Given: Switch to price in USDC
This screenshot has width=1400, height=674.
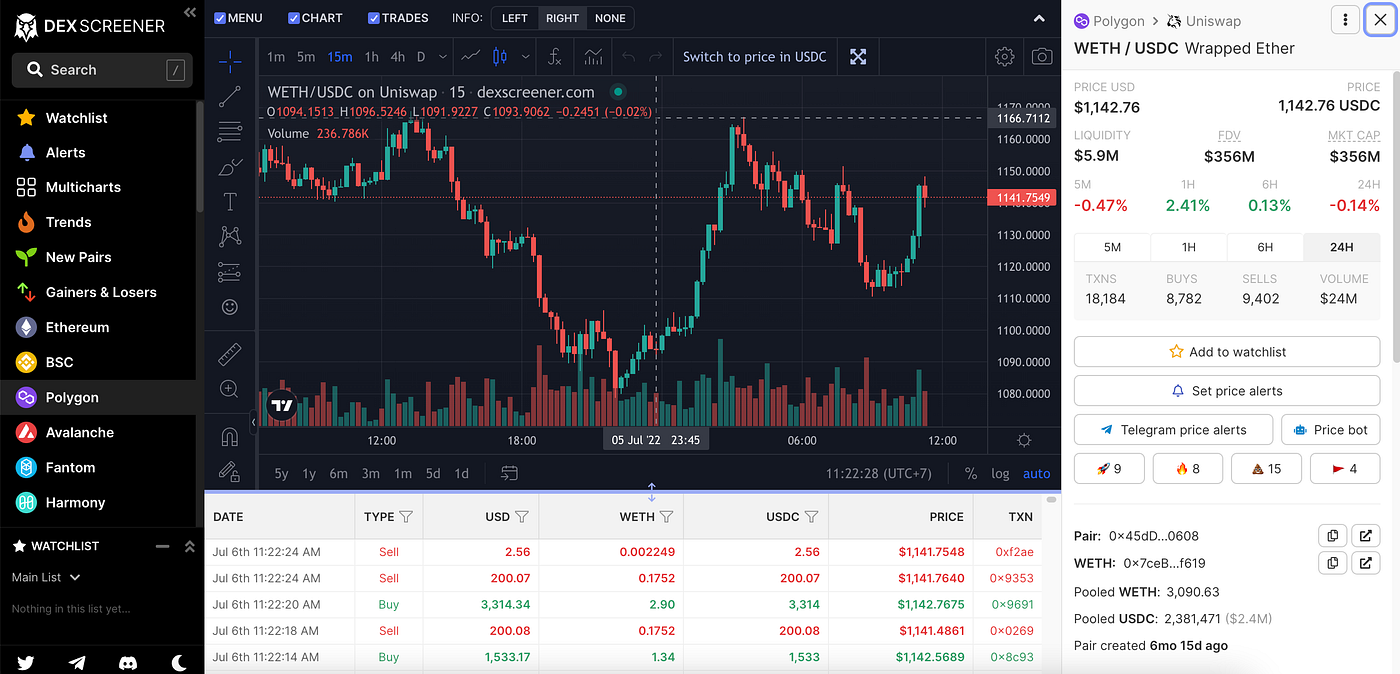Looking at the screenshot, I should point(755,57).
